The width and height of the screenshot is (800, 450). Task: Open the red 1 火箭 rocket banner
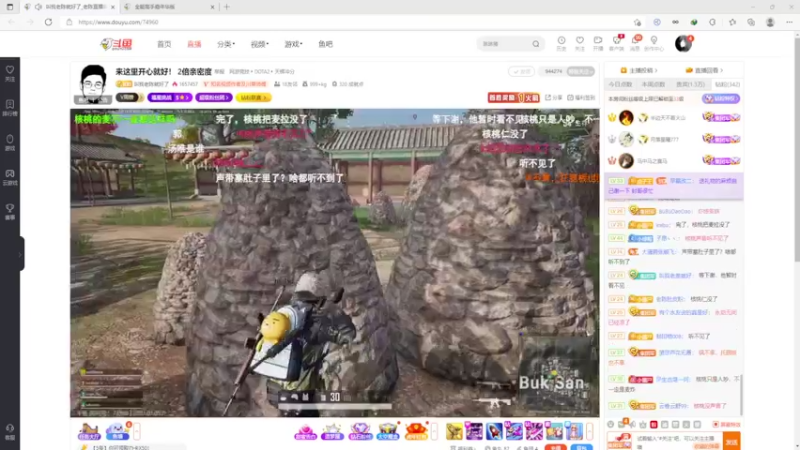click(x=514, y=97)
